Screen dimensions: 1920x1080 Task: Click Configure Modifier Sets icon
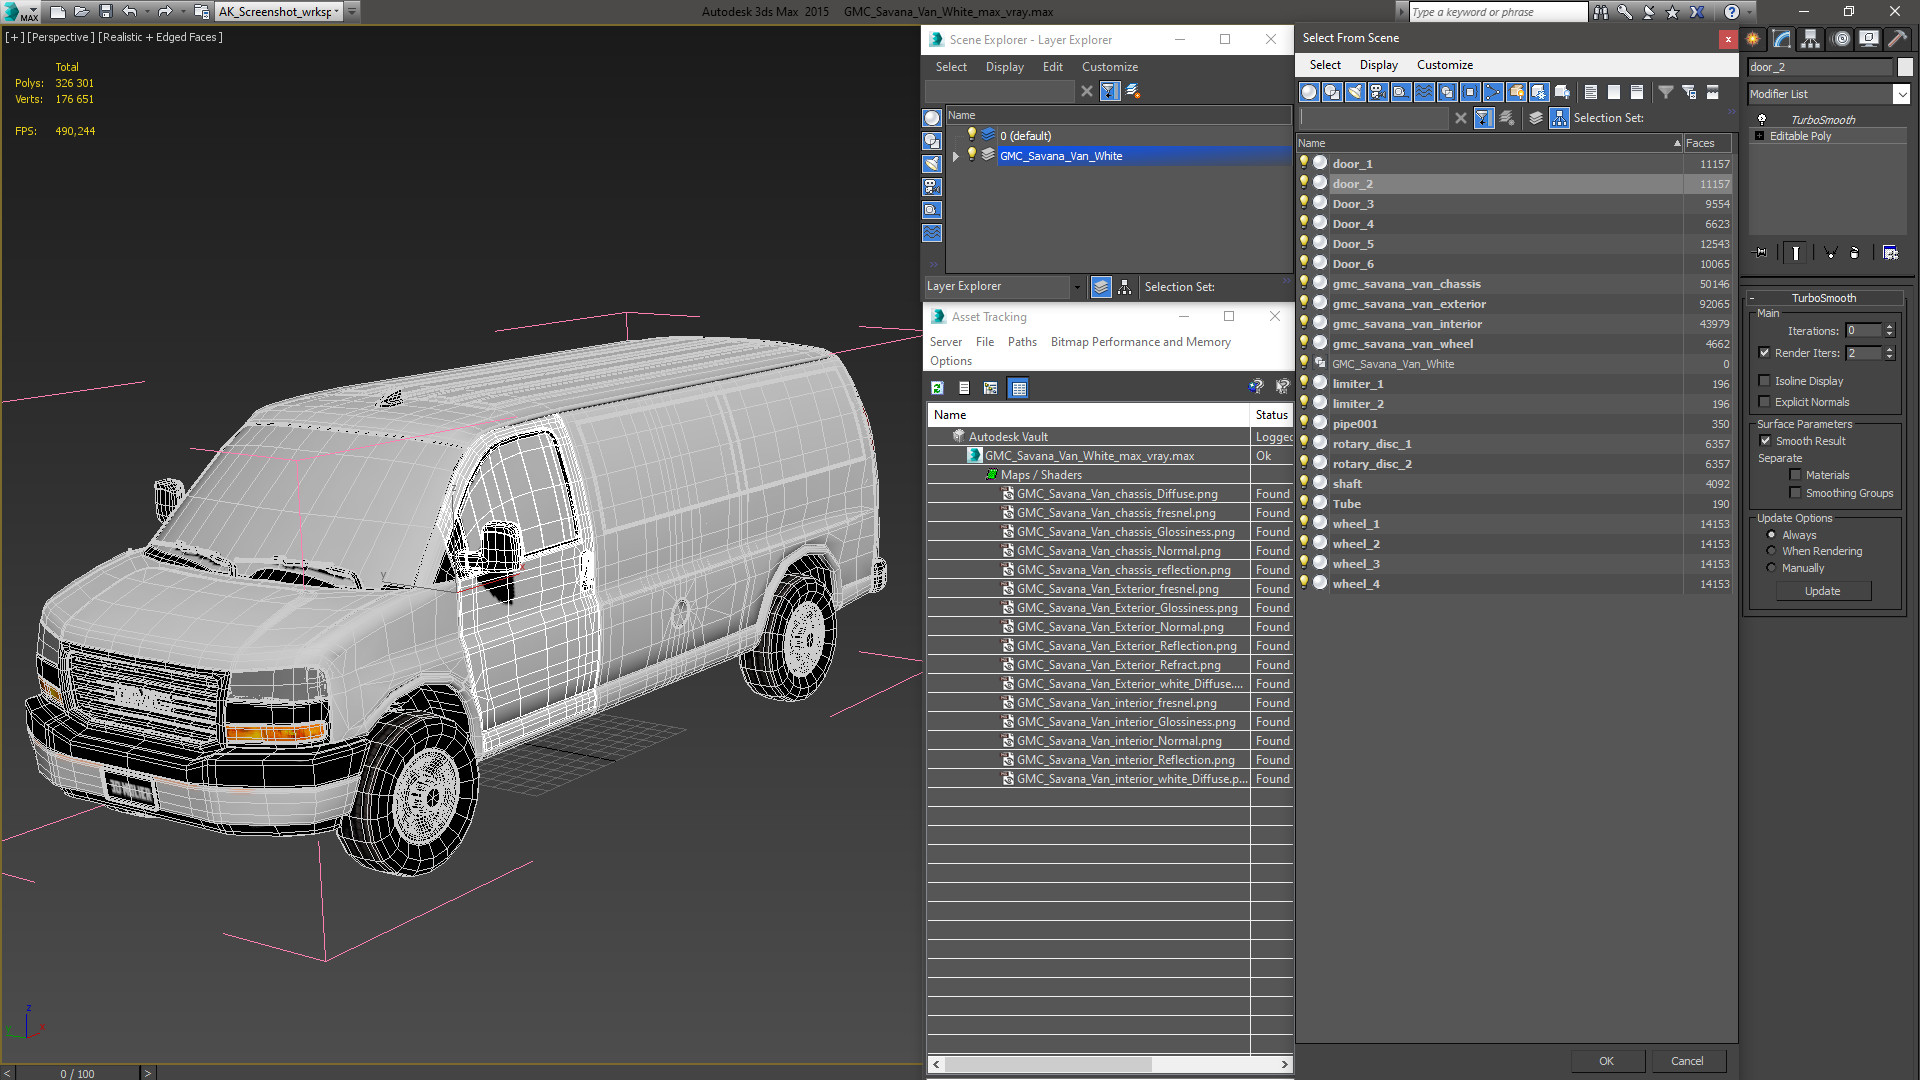[1890, 253]
